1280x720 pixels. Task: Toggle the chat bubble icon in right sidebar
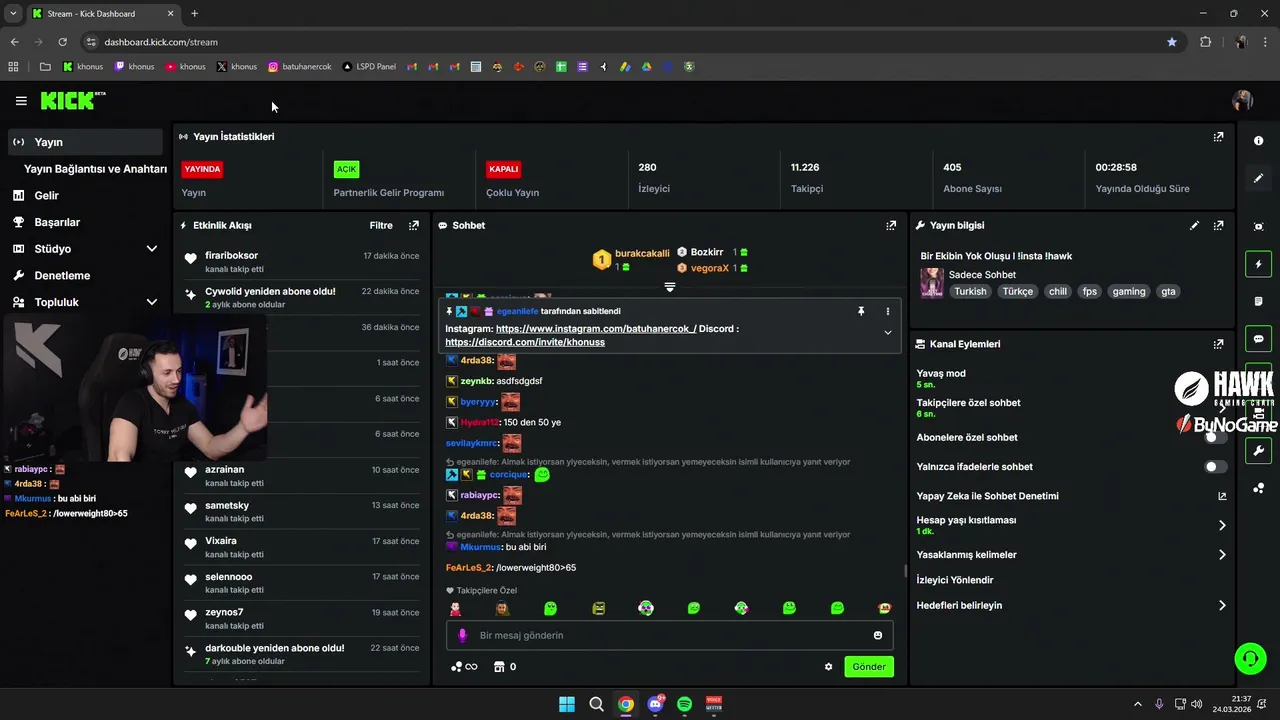pos(1258,339)
